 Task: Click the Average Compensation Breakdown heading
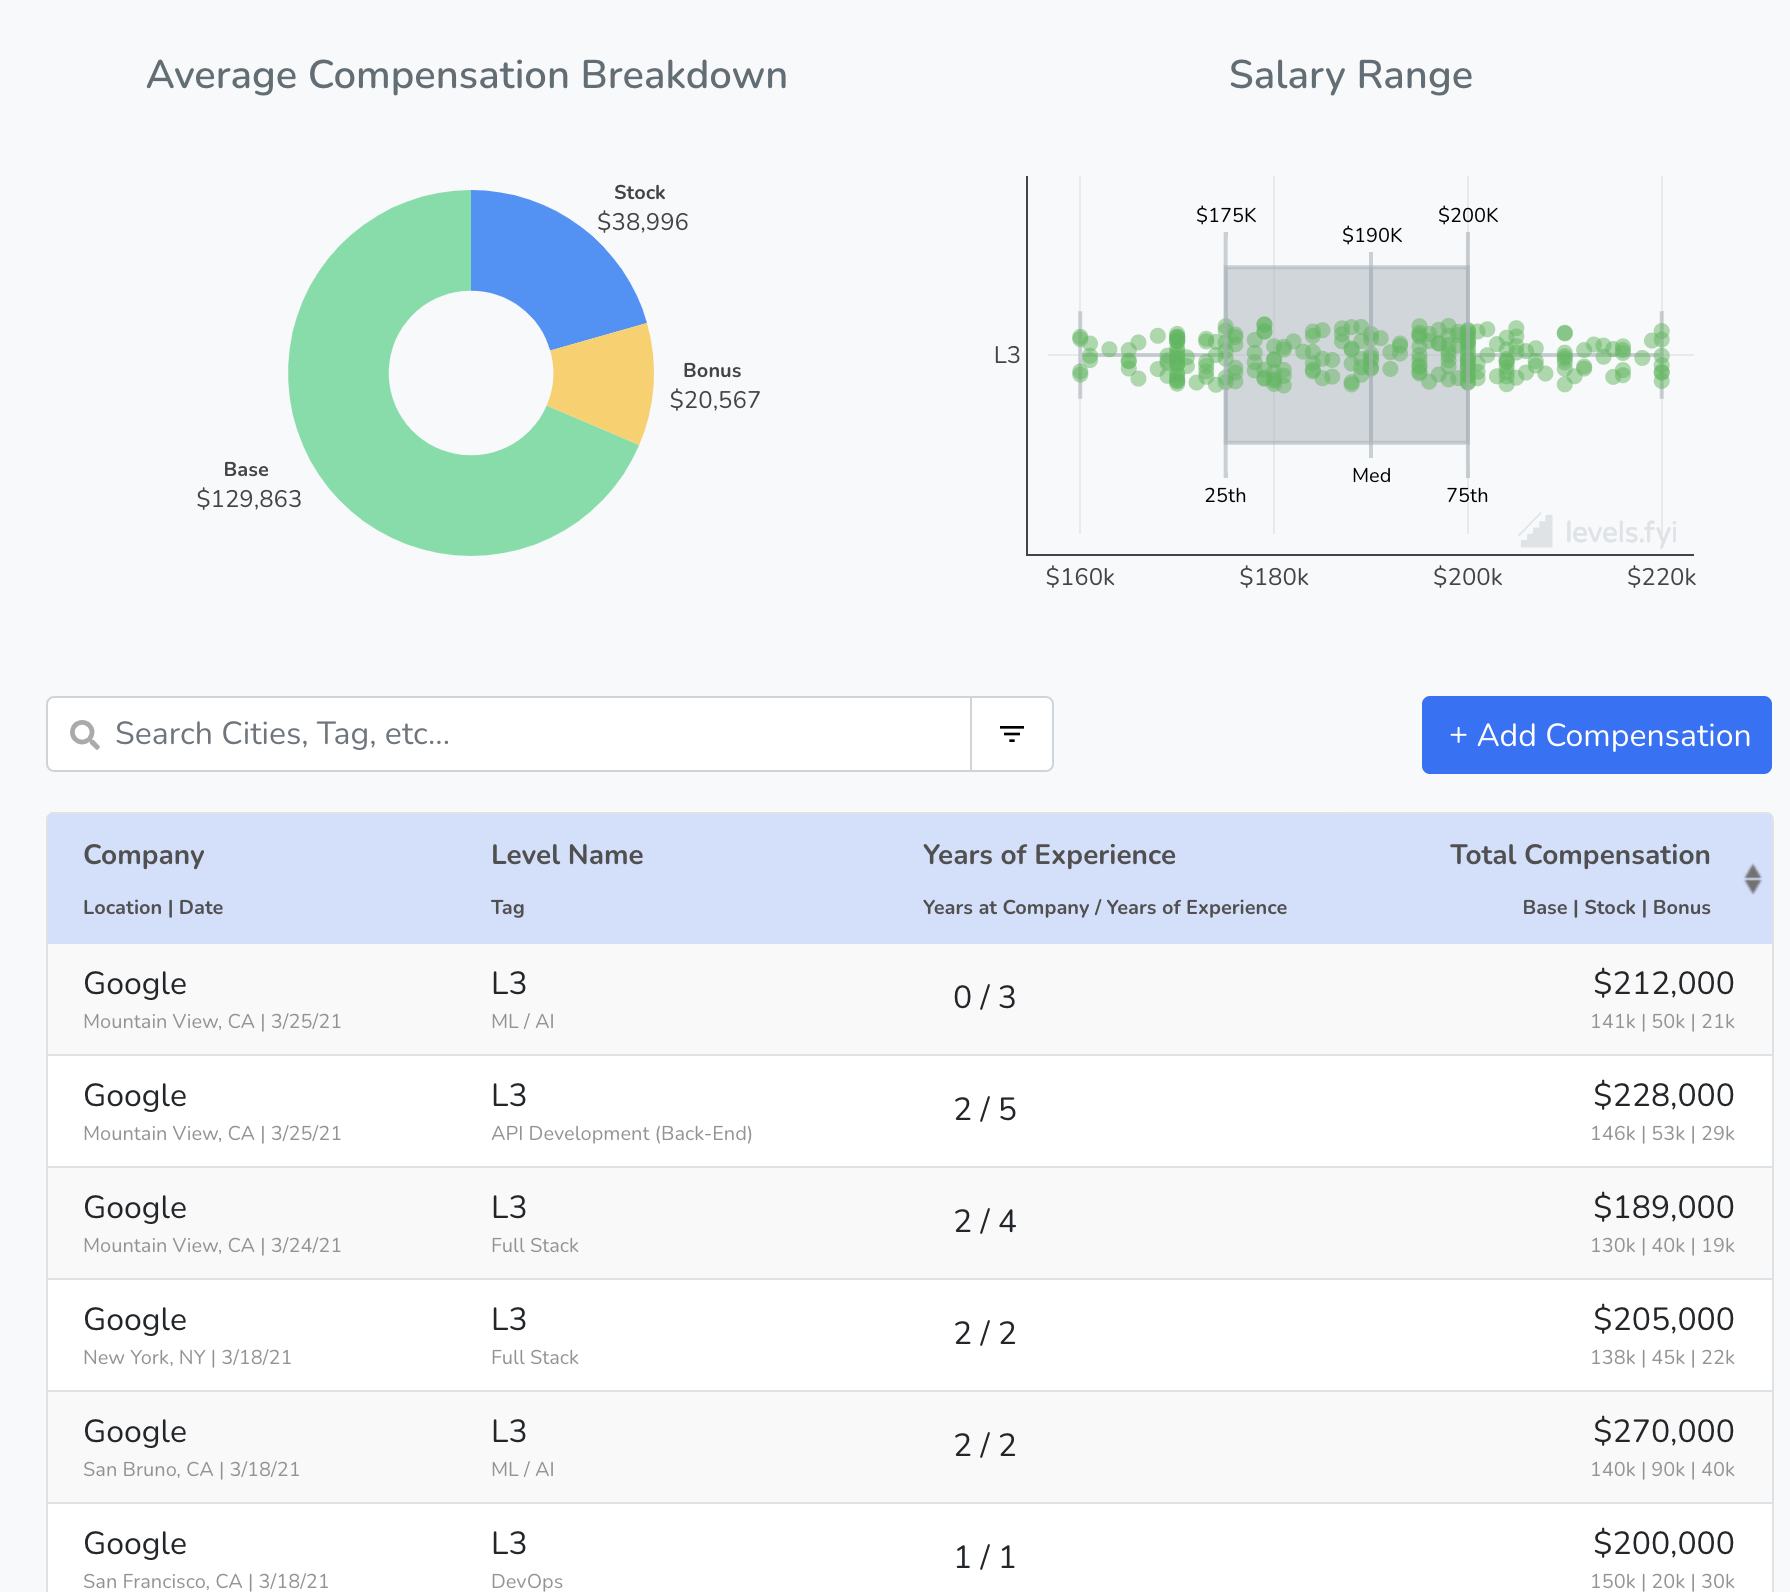click(x=467, y=75)
